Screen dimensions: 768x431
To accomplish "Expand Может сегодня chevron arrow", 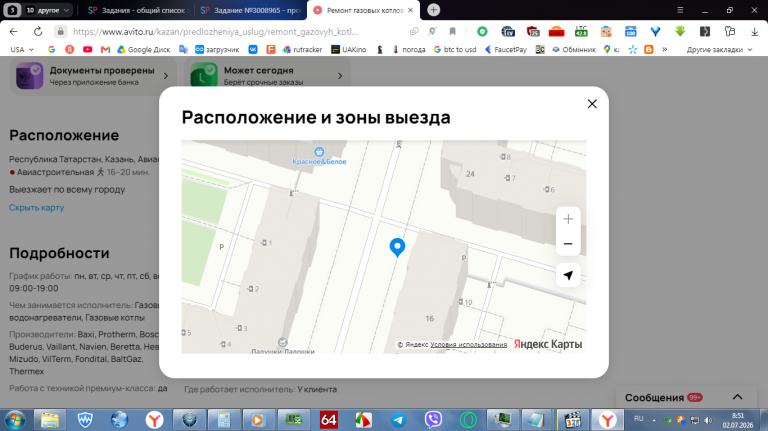I will pos(340,76).
